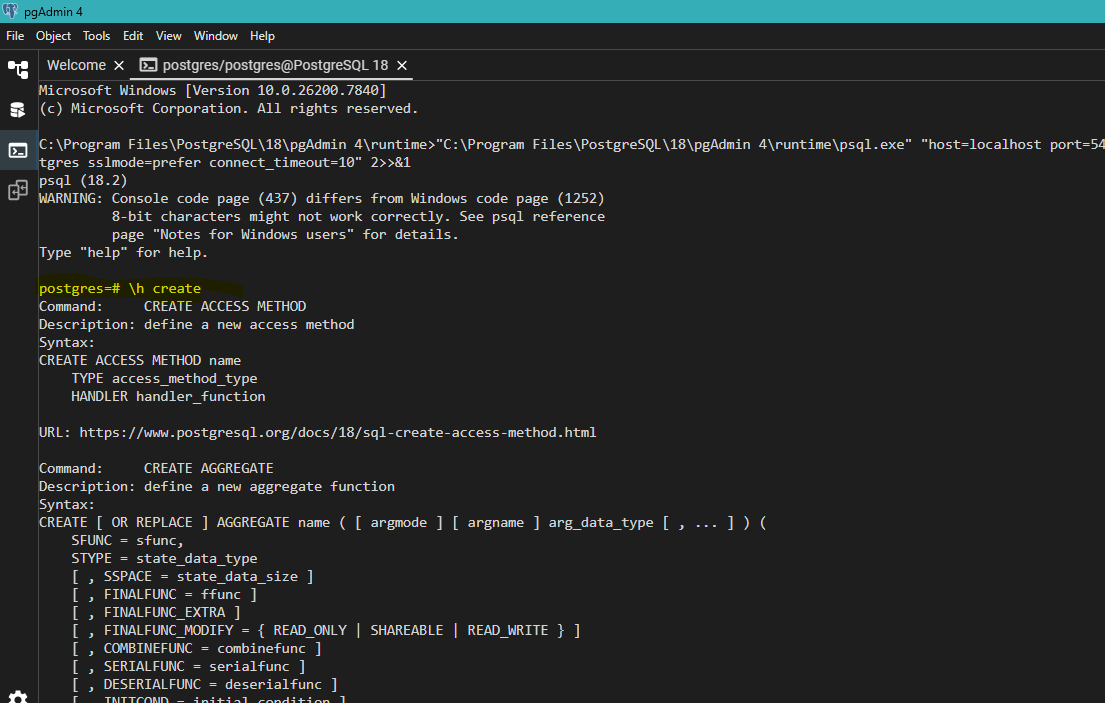Select the PSQL Tool workspace icon
This screenshot has width=1105, height=703.
click(18, 150)
